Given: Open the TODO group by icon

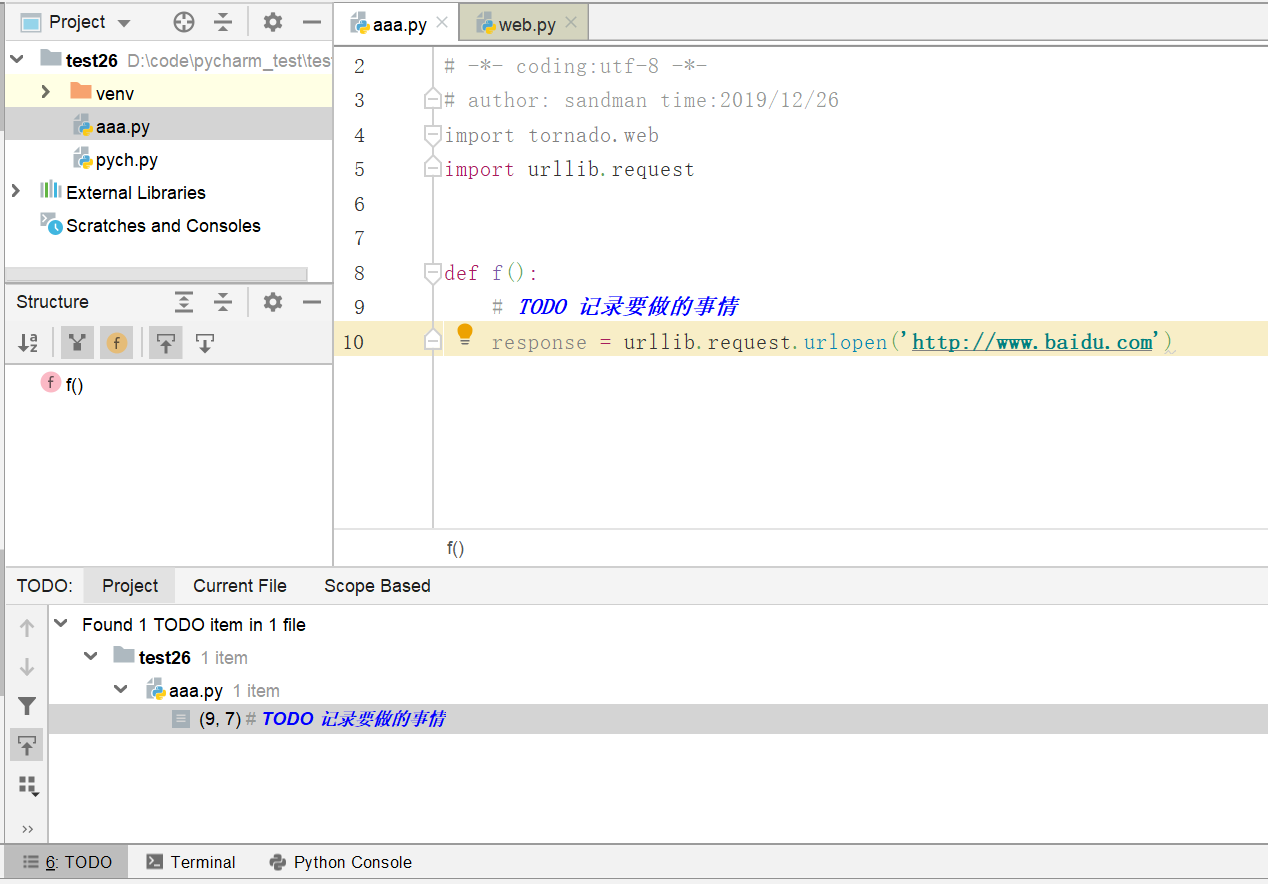Looking at the screenshot, I should click(x=27, y=786).
